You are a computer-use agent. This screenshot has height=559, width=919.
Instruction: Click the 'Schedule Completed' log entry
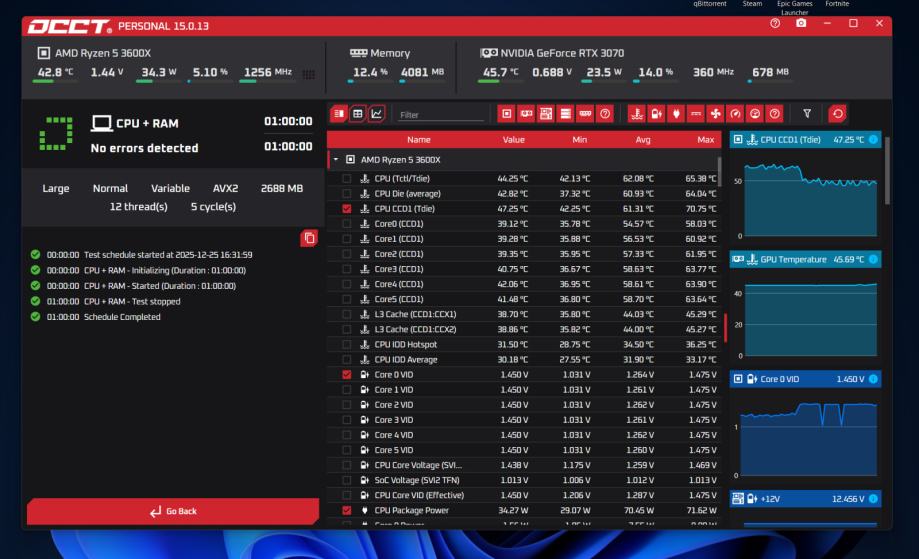pos(122,316)
